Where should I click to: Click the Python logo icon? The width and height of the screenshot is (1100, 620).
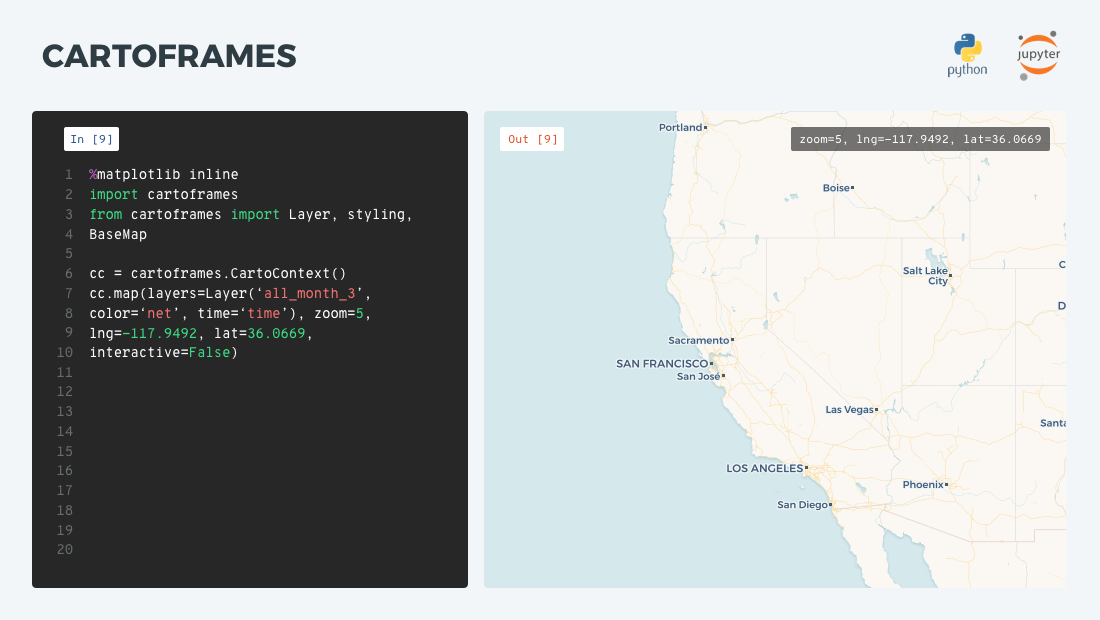coord(967,55)
